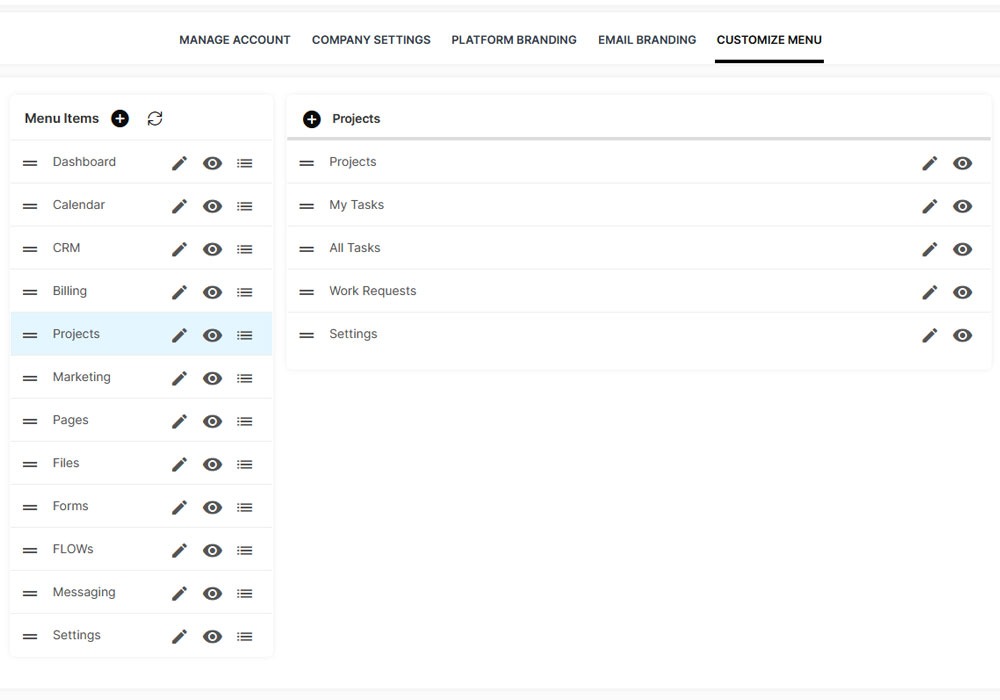Open the Company Settings tab
The image size is (1000, 700).
(x=371, y=40)
